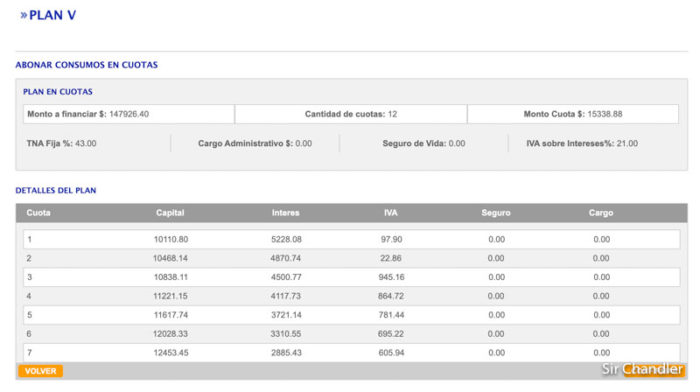Select interest cell 5228.08
Image resolution: width=700 pixels, height=392 pixels.
(x=286, y=240)
